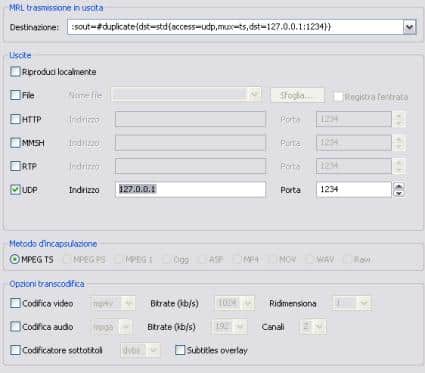Enable Riproduci localmente checkbox

pos(15,72)
